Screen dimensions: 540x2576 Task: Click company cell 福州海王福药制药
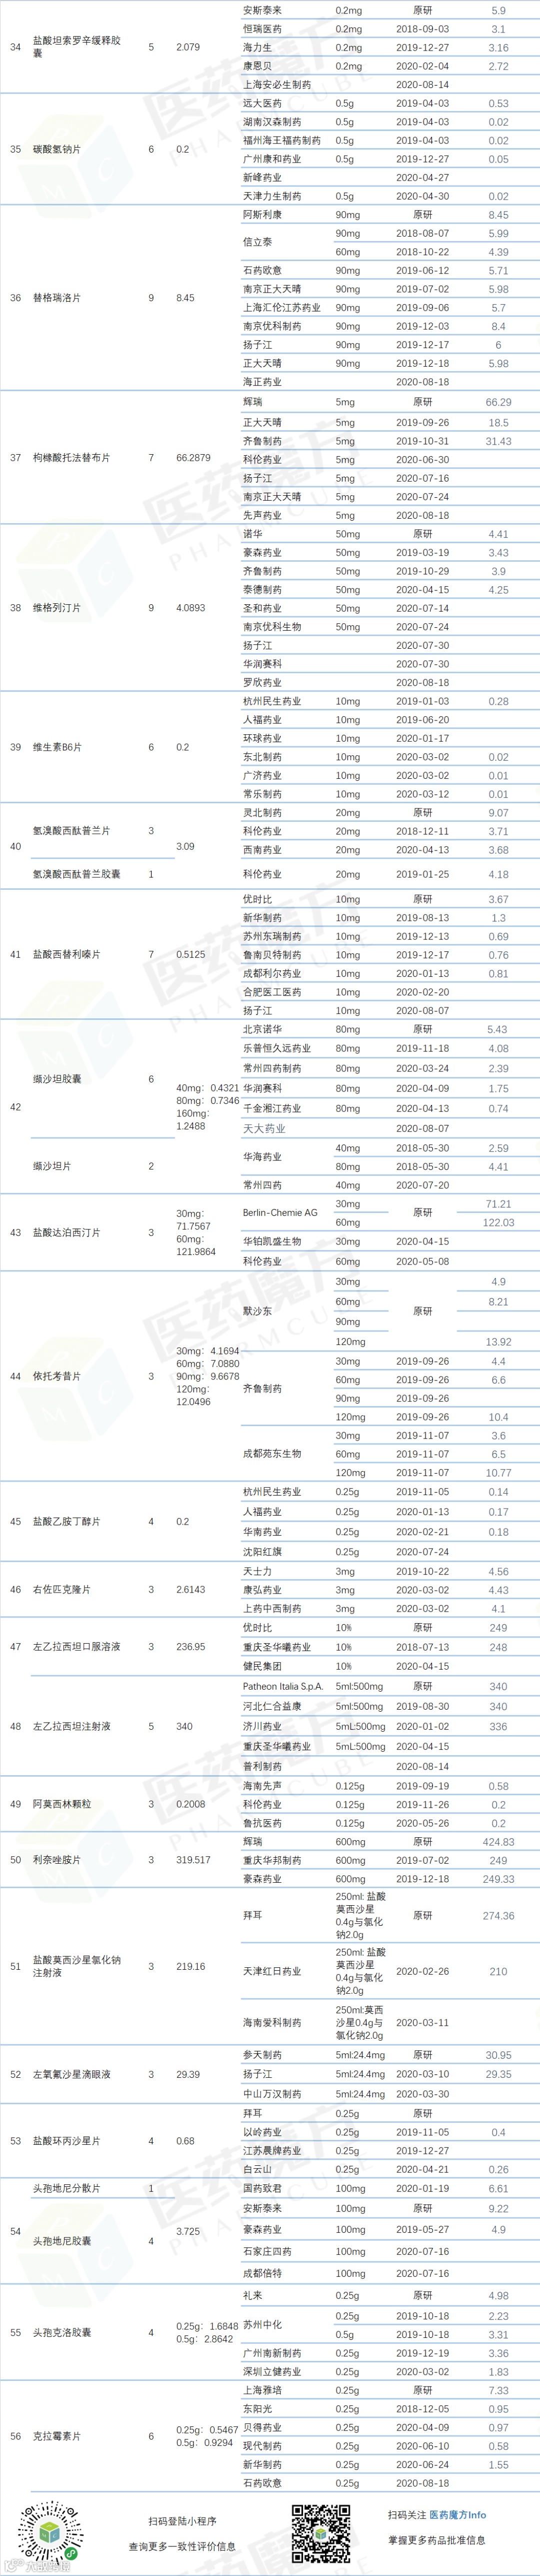coord(282,141)
